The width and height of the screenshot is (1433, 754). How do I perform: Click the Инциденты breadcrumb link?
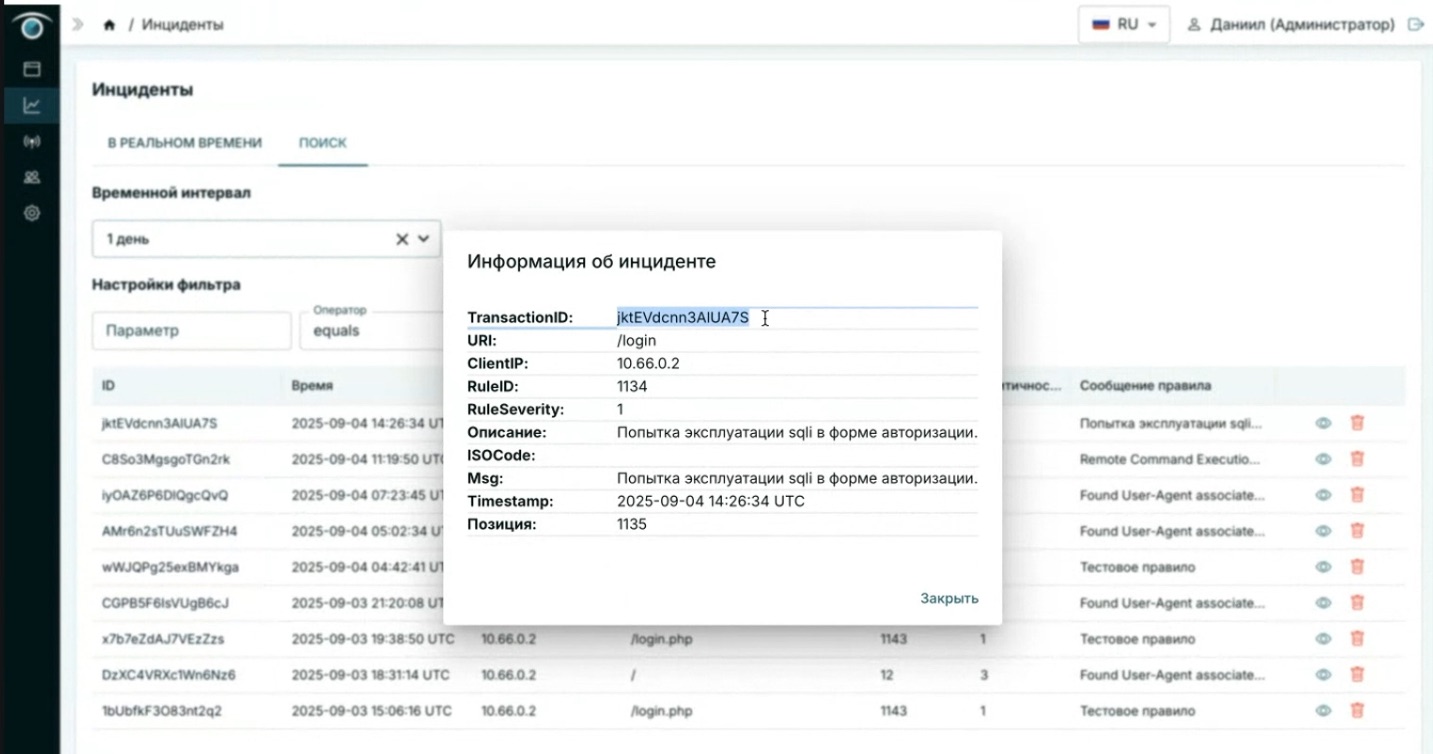[183, 25]
